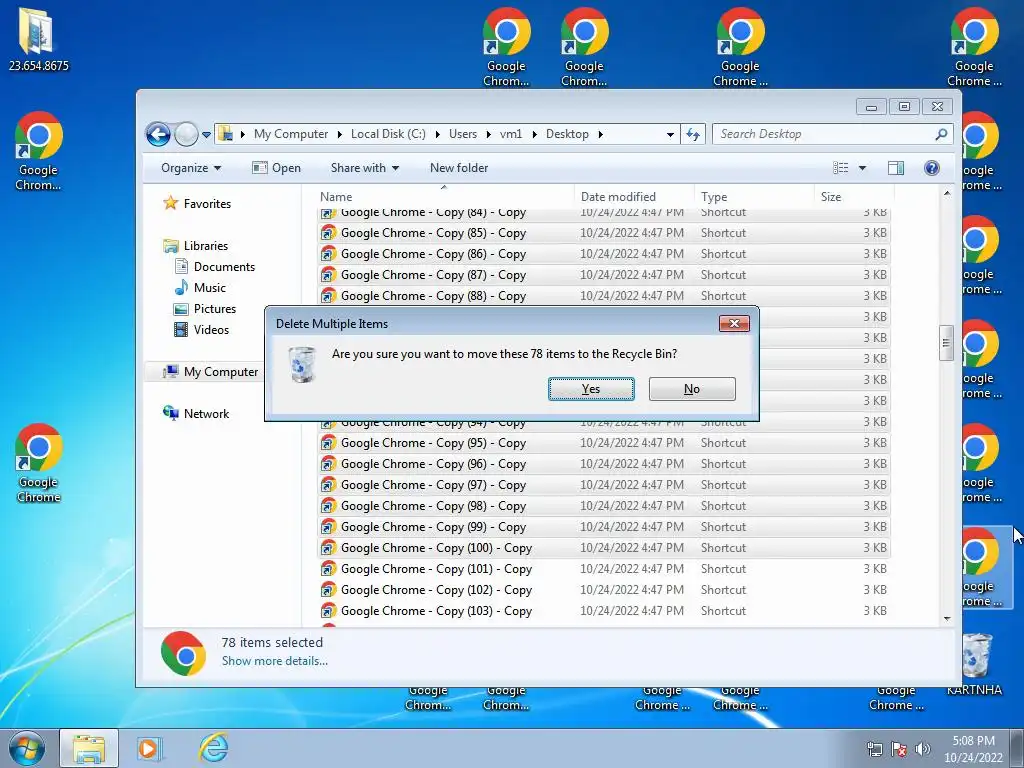The height and width of the screenshot is (768, 1024).
Task: Click Show more details link
Action: pos(274,661)
